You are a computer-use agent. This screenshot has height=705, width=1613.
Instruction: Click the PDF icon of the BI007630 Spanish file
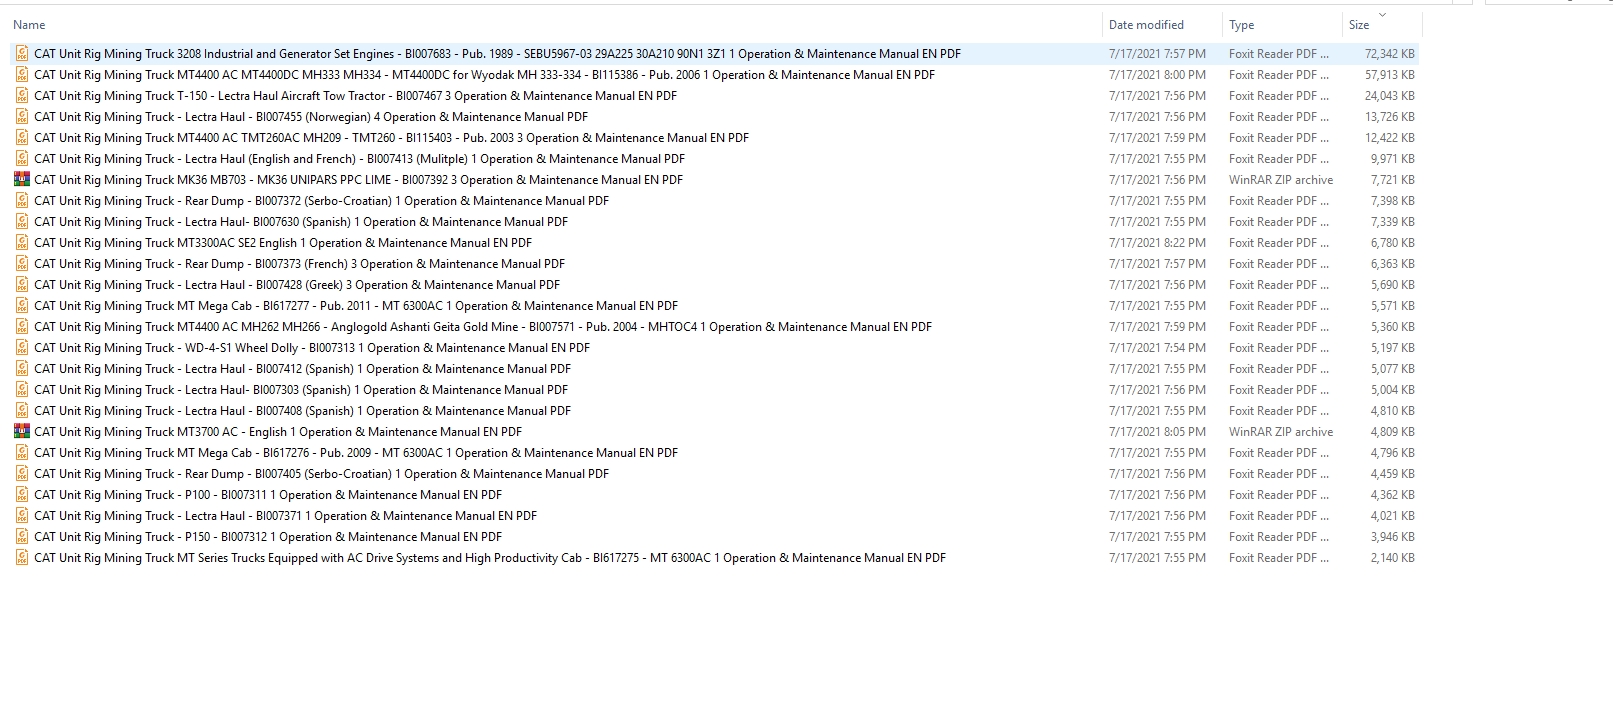[x=22, y=222]
